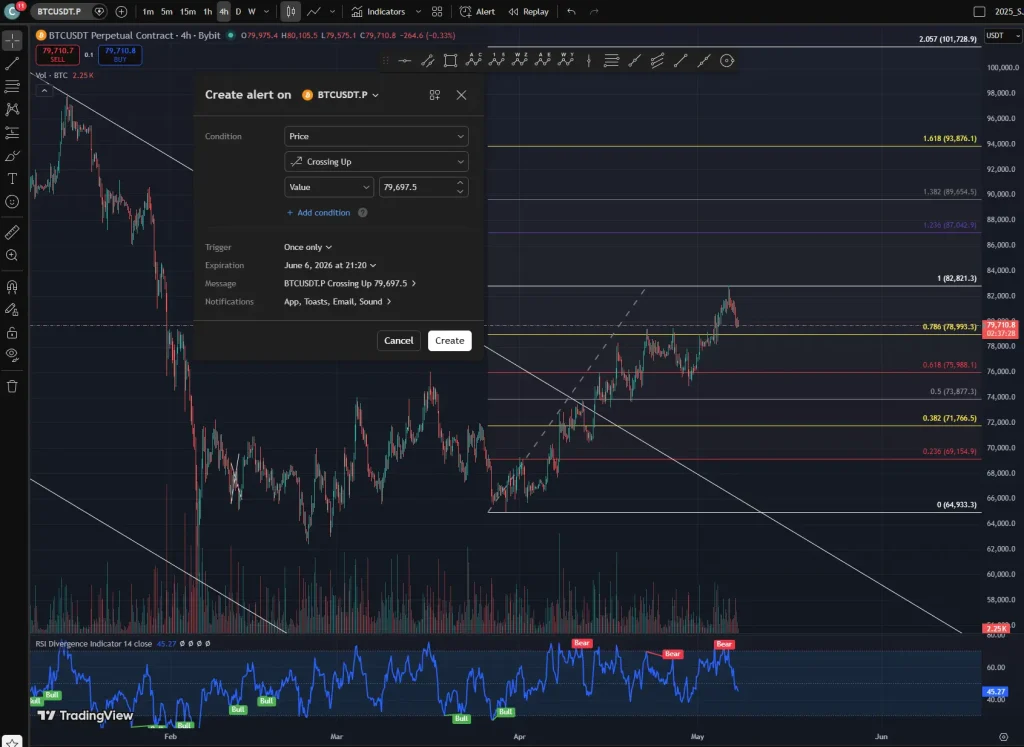Select the ruler measure tool
Image resolution: width=1024 pixels, height=747 pixels.
[x=12, y=232]
